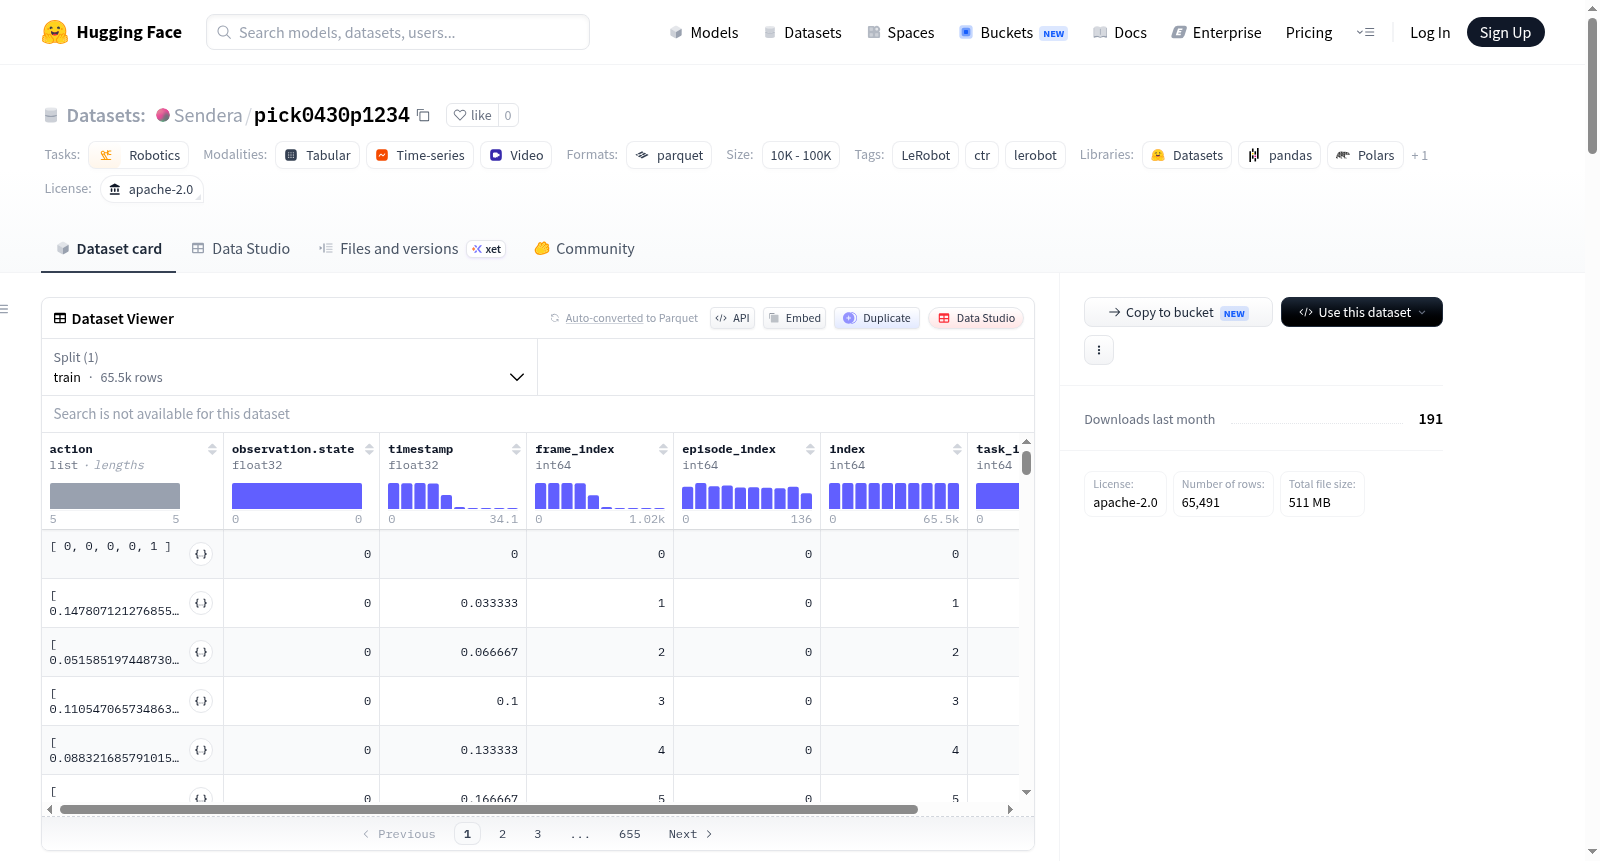The image size is (1600, 861).
Task: Open the API button in Dataset Viewer
Action: point(733,318)
